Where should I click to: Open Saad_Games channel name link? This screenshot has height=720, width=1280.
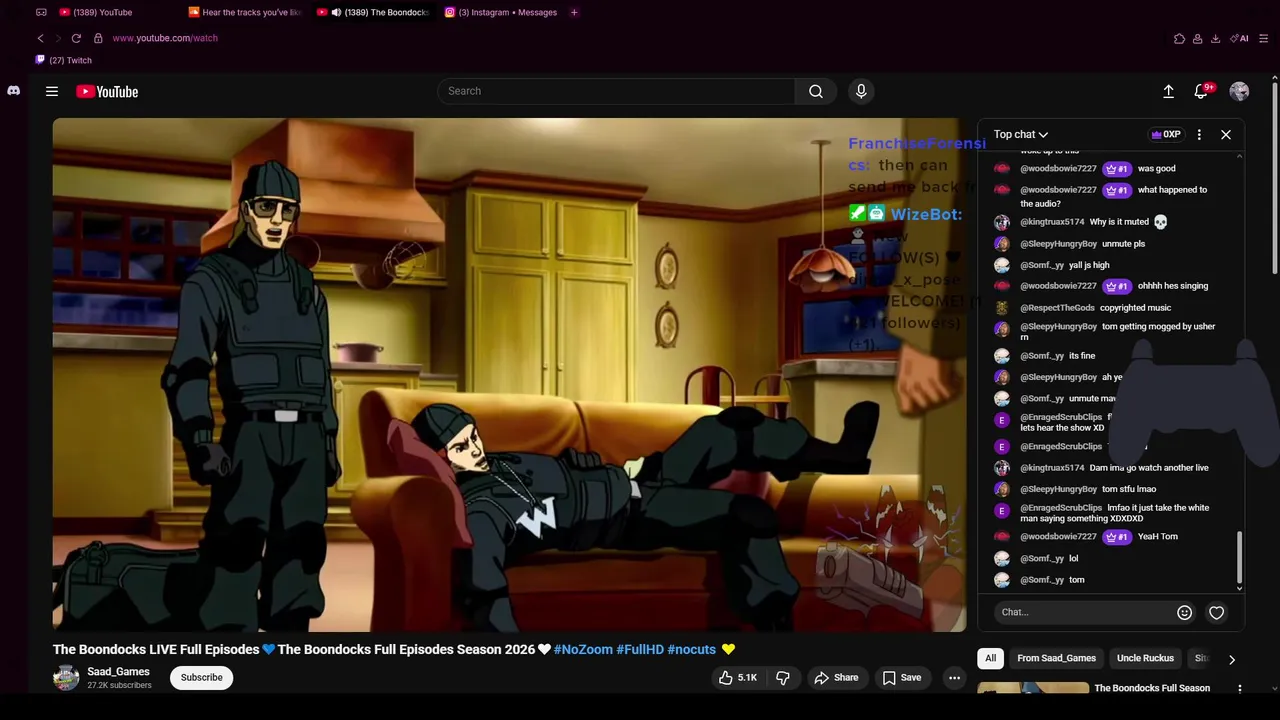[x=118, y=672]
